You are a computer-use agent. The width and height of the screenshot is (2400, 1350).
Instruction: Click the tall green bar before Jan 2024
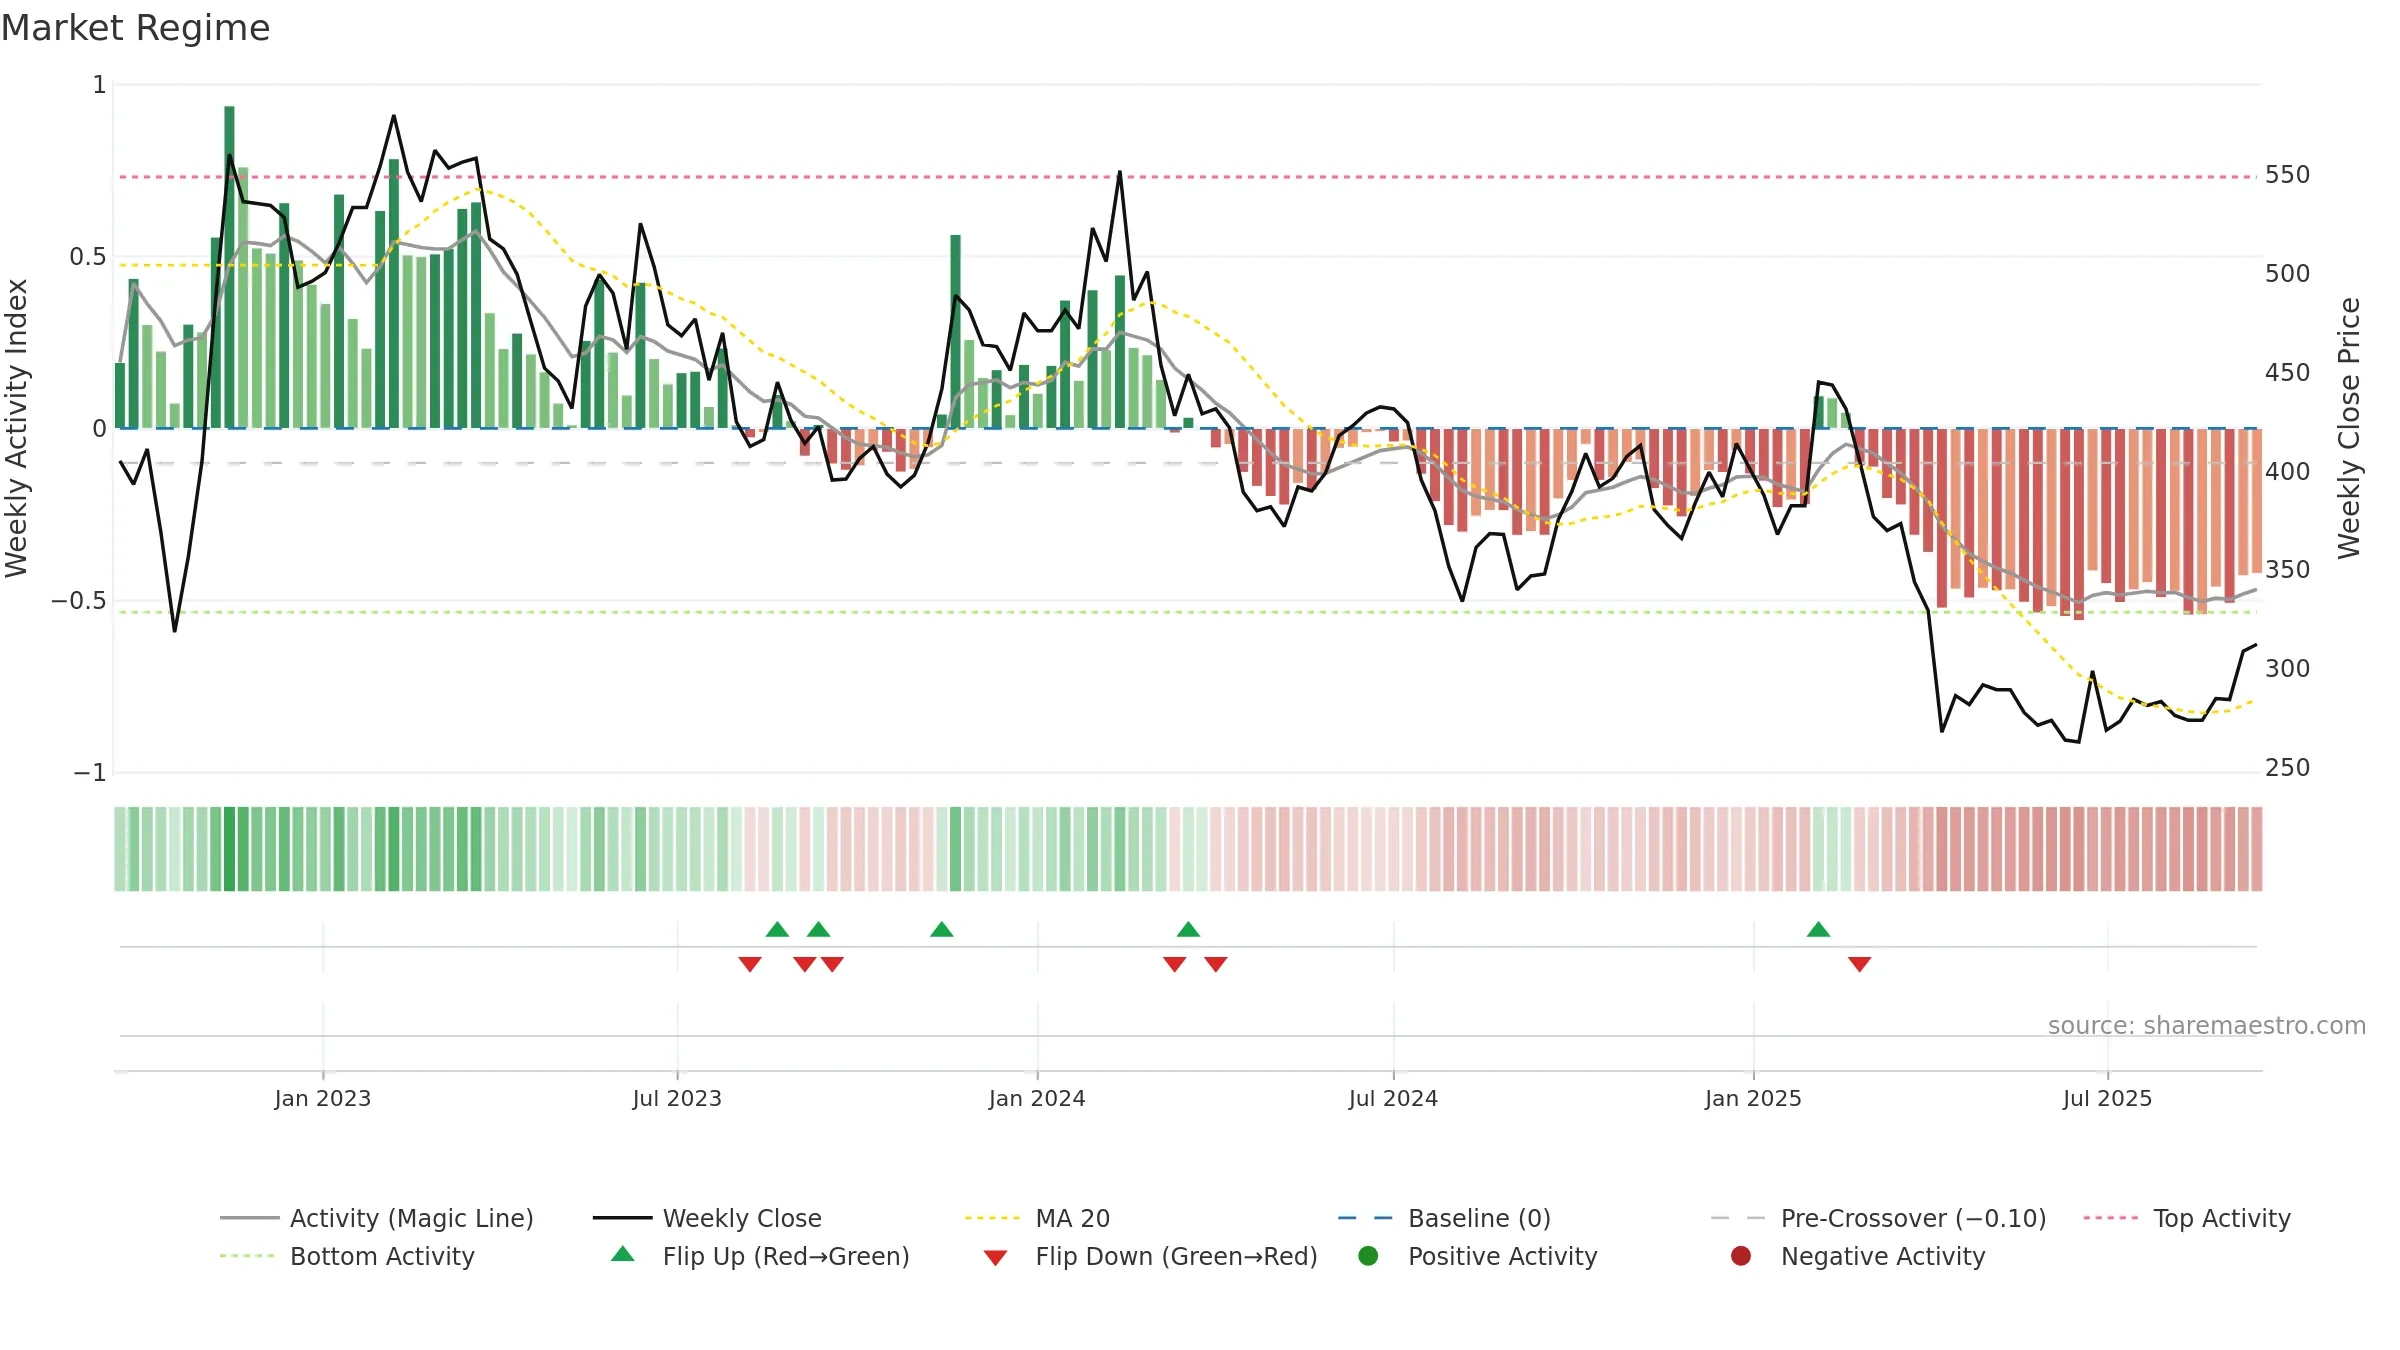coord(955,332)
